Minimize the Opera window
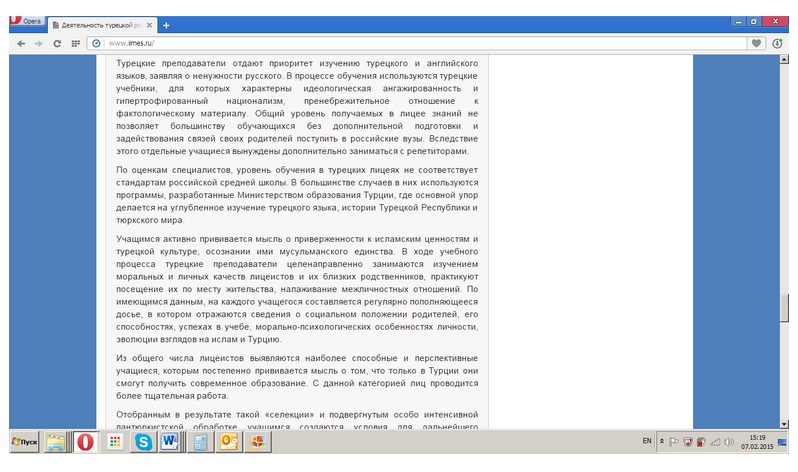Image resolution: width=798 pixels, height=472 pixels. (x=738, y=21)
